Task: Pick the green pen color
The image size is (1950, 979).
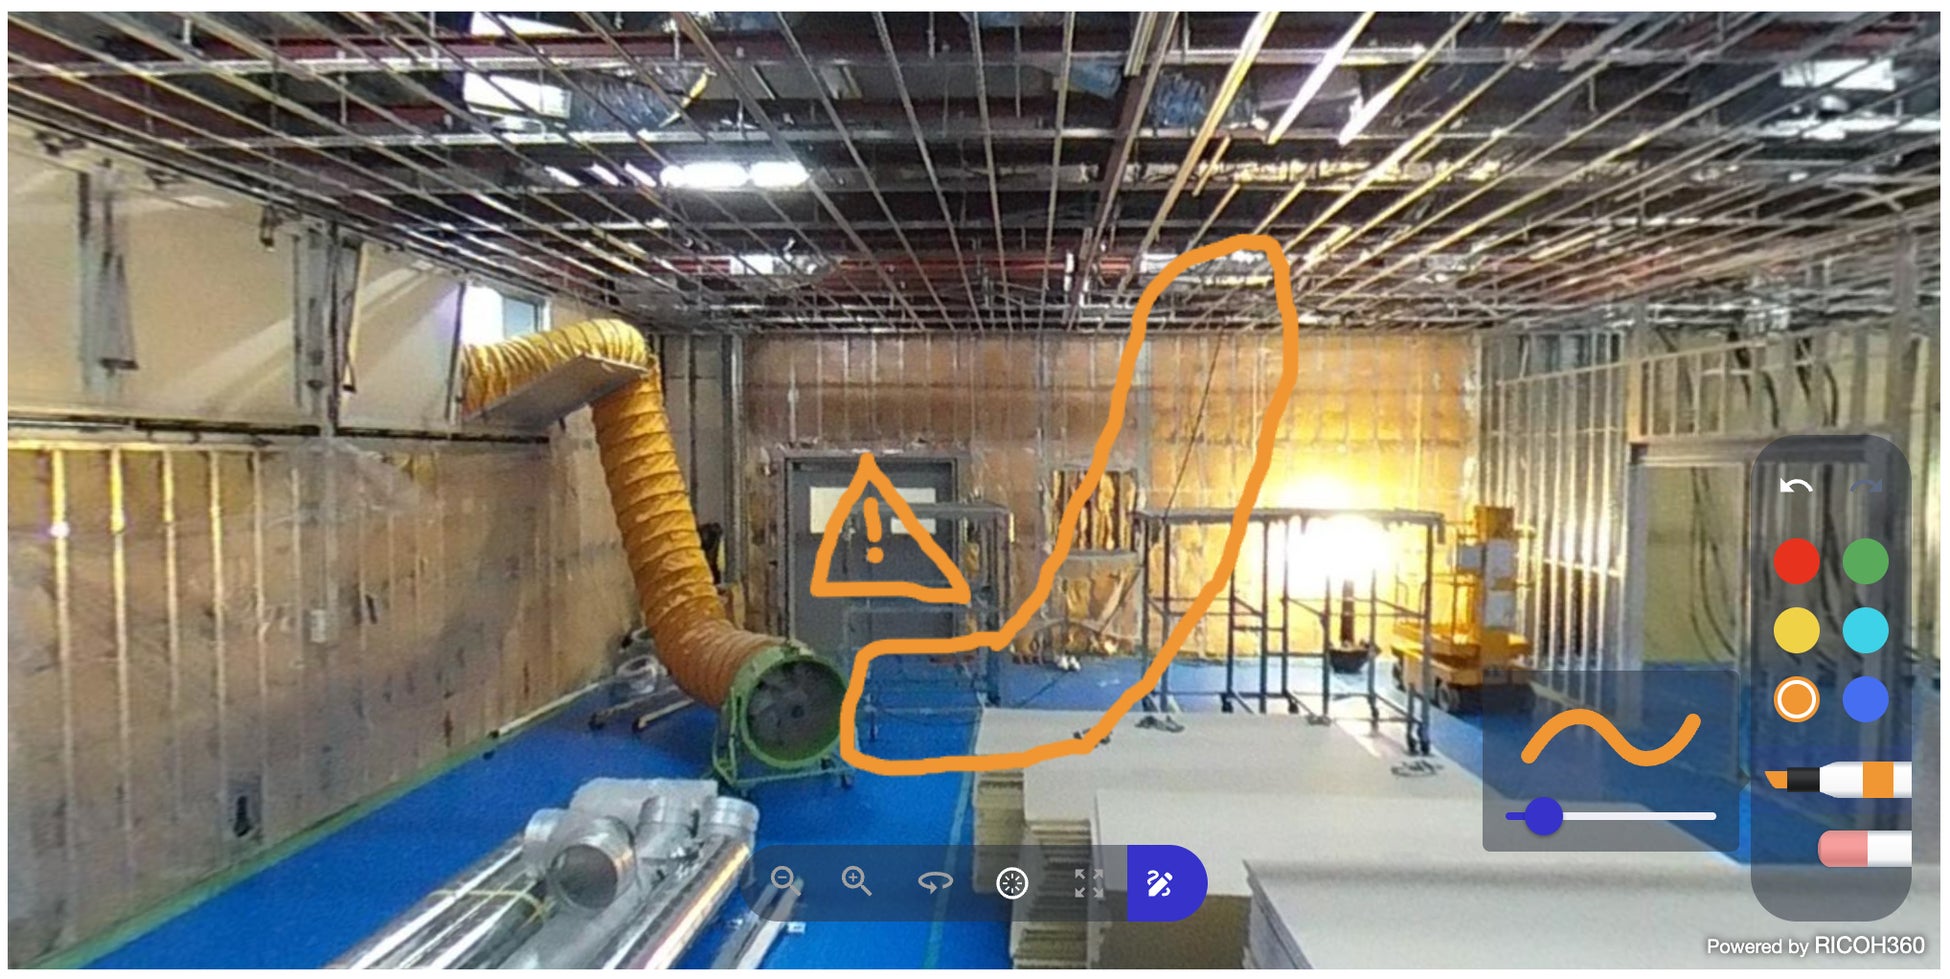Action: pos(1866,561)
